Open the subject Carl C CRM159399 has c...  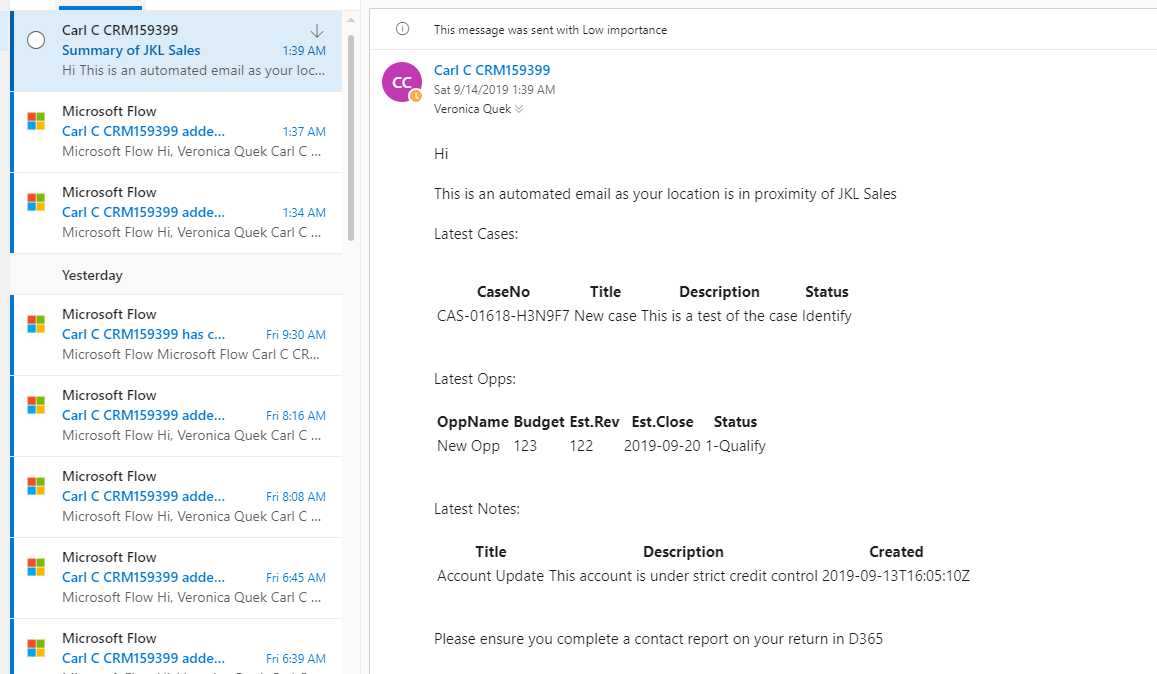(143, 334)
